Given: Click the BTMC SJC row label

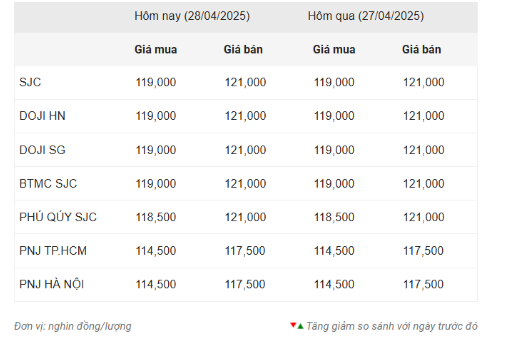Looking at the screenshot, I should click(x=48, y=183).
